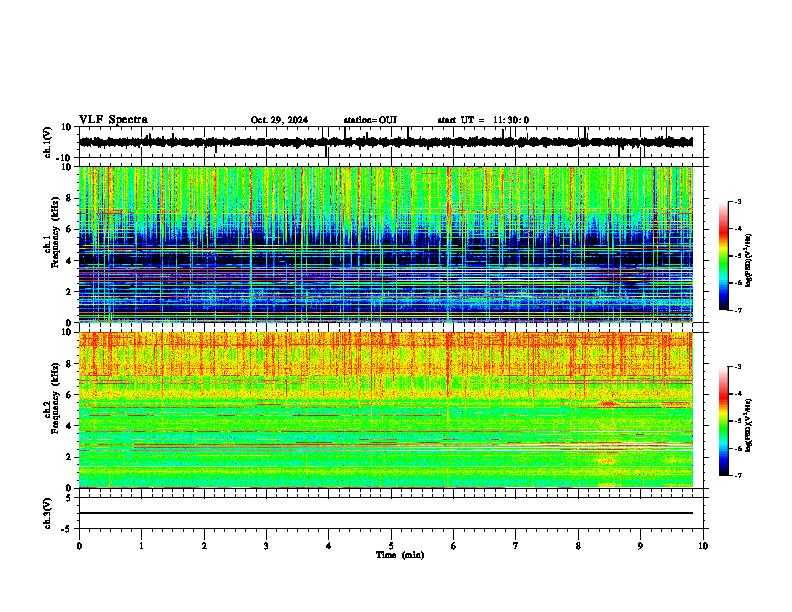The image size is (792, 612).
Task: Click the "start UT = 11:30:0" header text
Action: coord(483,120)
